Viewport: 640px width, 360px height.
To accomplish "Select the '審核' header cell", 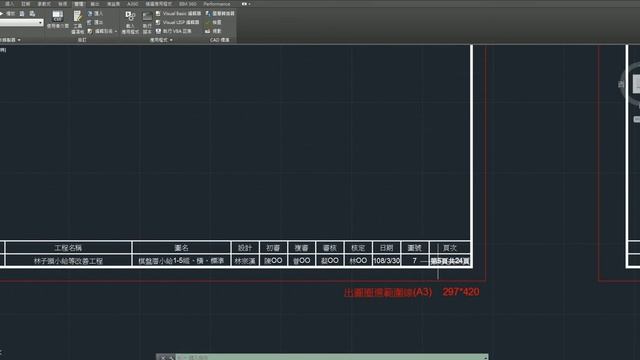I will point(329,248).
